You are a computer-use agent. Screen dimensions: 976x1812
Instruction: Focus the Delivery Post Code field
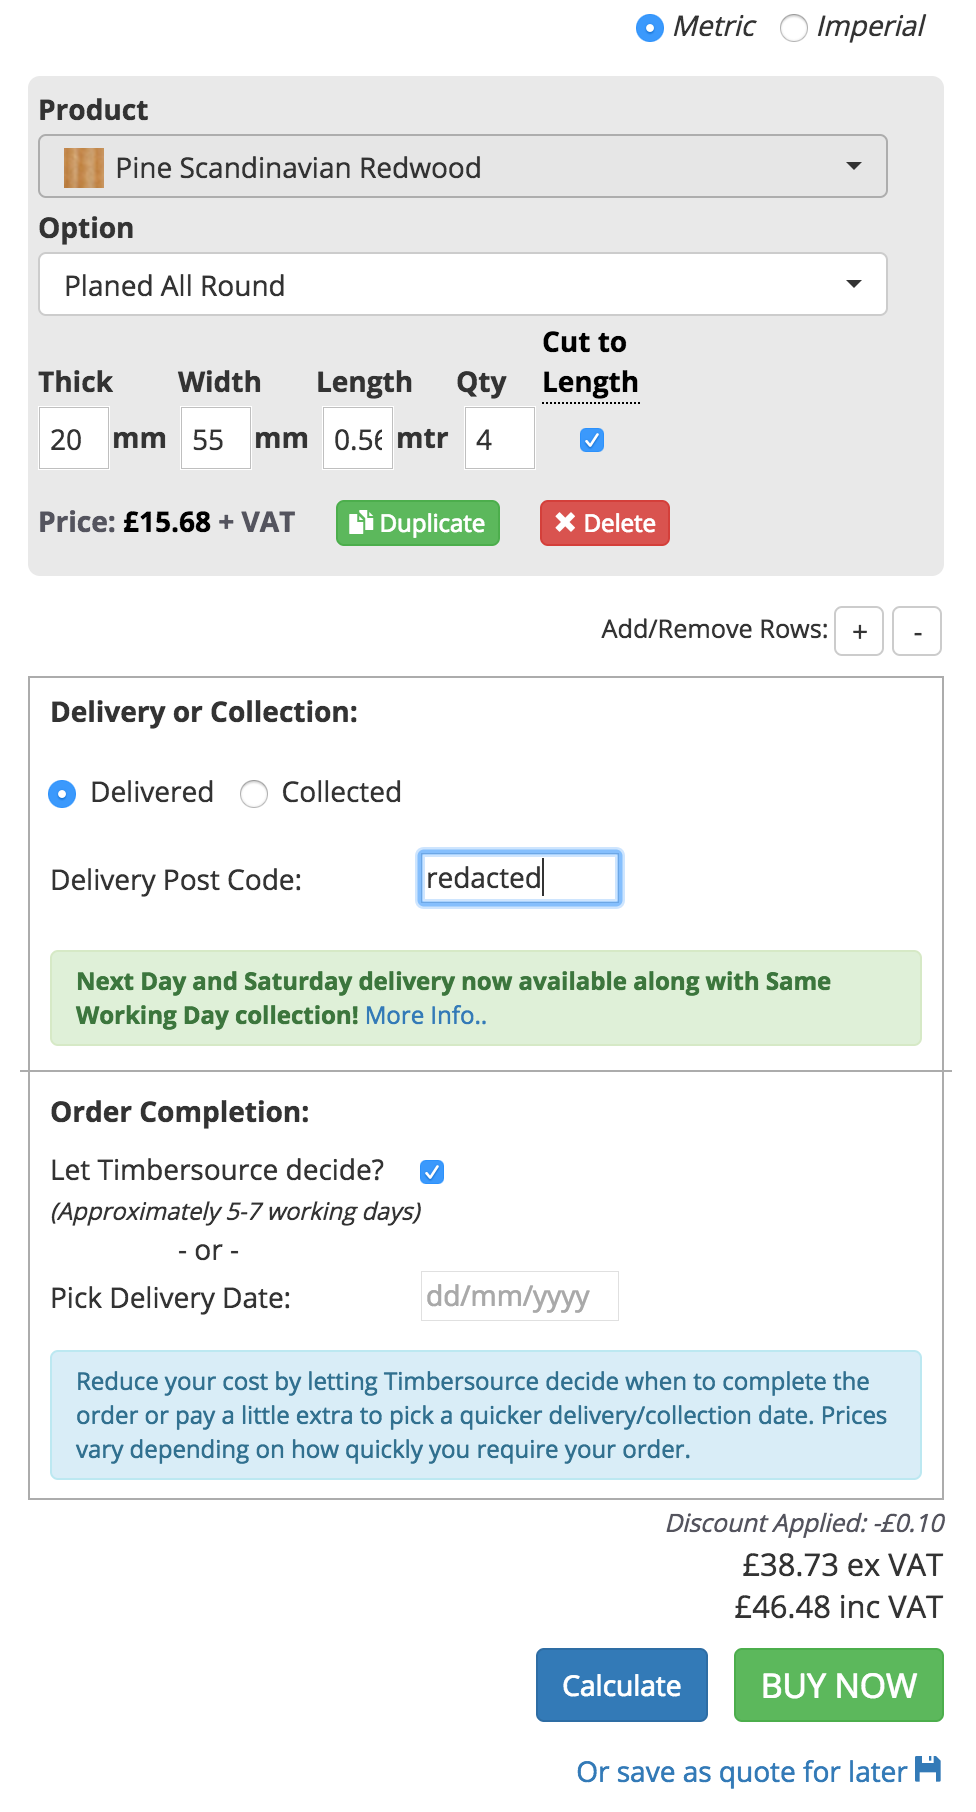point(520,878)
